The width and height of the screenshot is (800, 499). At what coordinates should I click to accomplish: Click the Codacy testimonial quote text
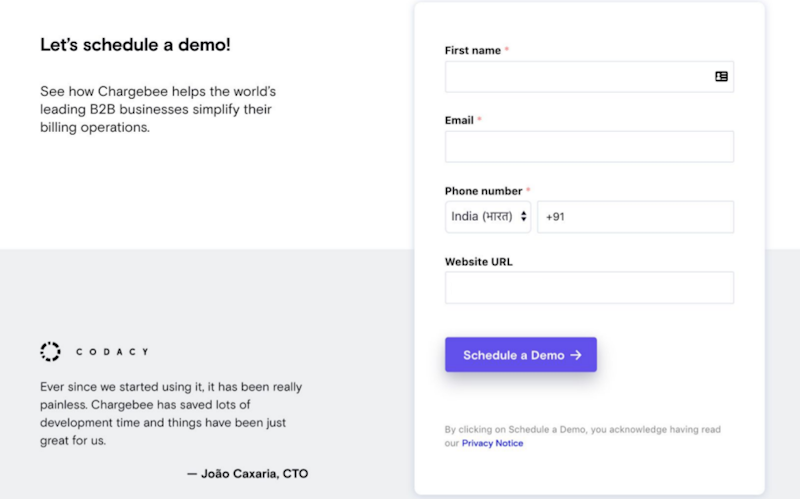(x=170, y=413)
